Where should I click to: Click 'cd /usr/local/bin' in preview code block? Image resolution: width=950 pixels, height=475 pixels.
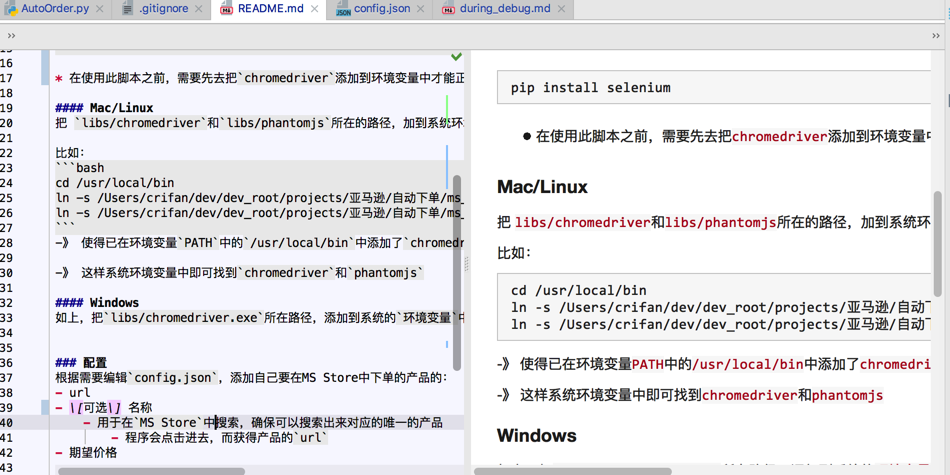579,290
